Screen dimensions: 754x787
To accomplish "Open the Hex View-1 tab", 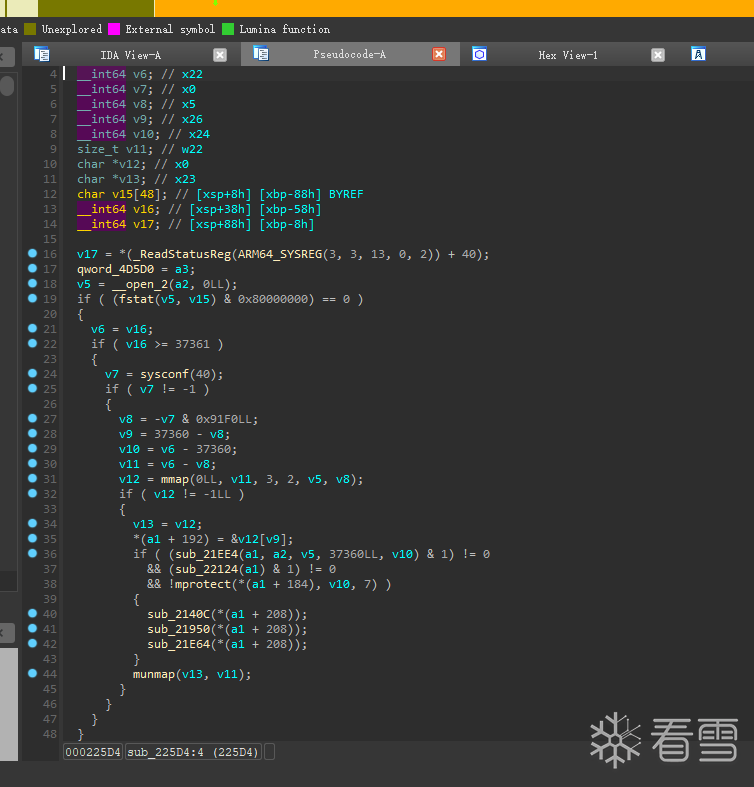I will coord(568,55).
